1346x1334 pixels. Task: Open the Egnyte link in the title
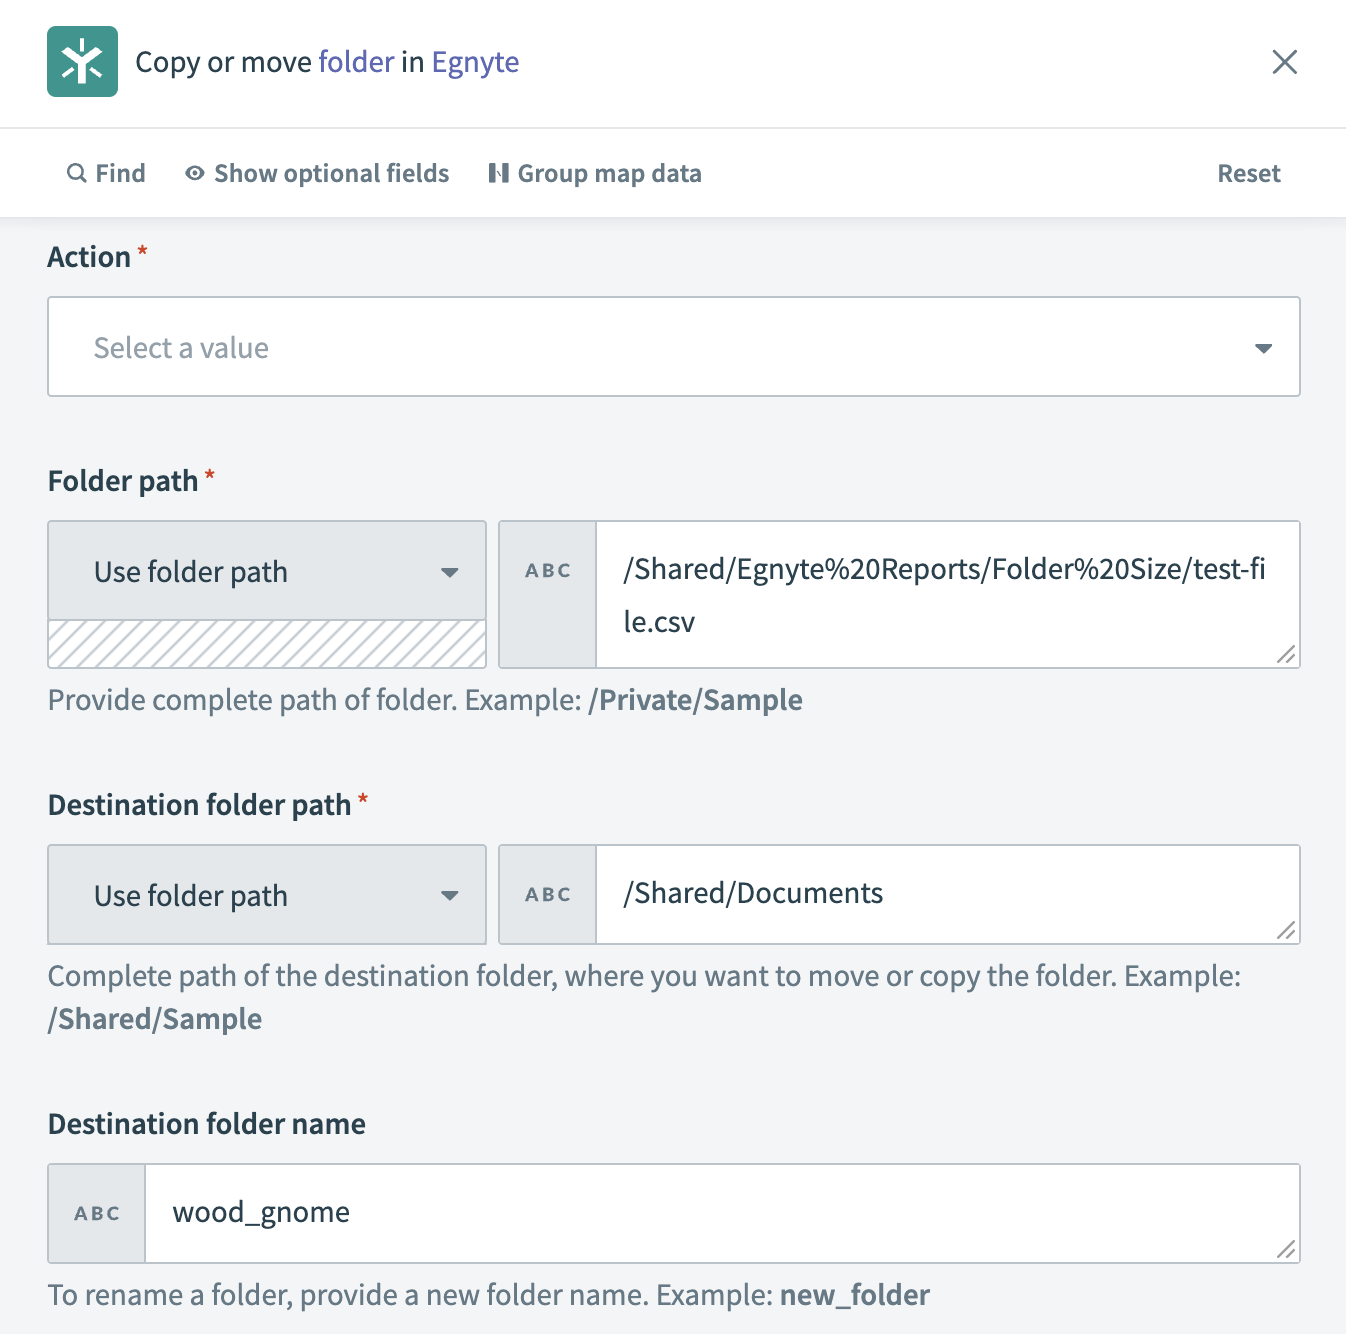click(475, 62)
